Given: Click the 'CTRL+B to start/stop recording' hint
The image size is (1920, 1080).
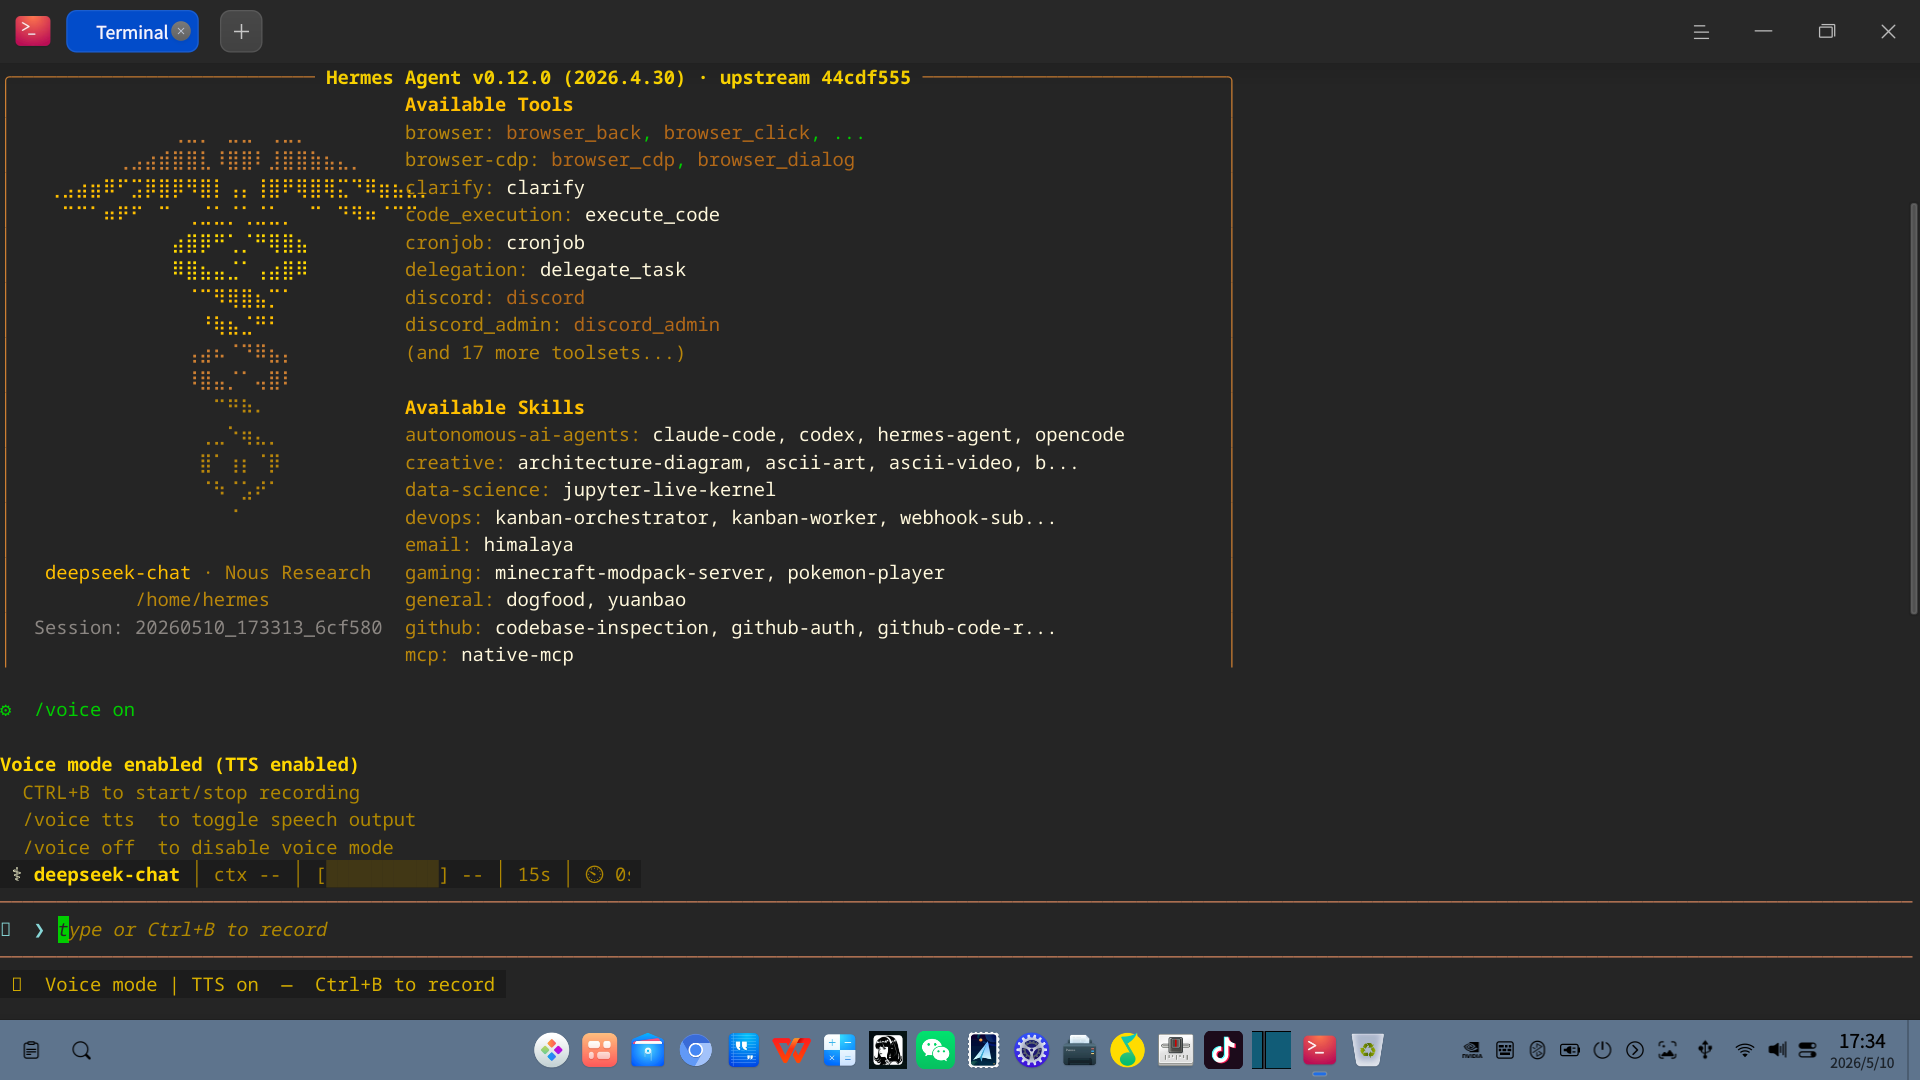Looking at the screenshot, I should tap(191, 793).
